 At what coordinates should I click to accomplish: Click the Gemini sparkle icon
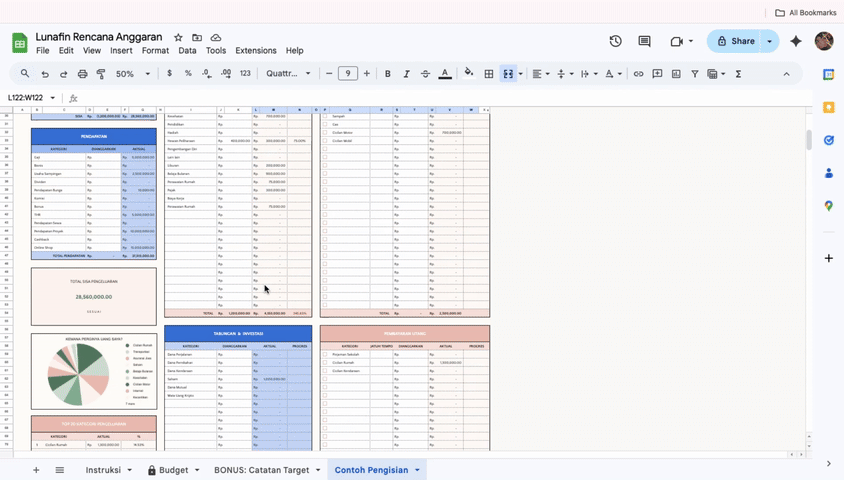(796, 41)
